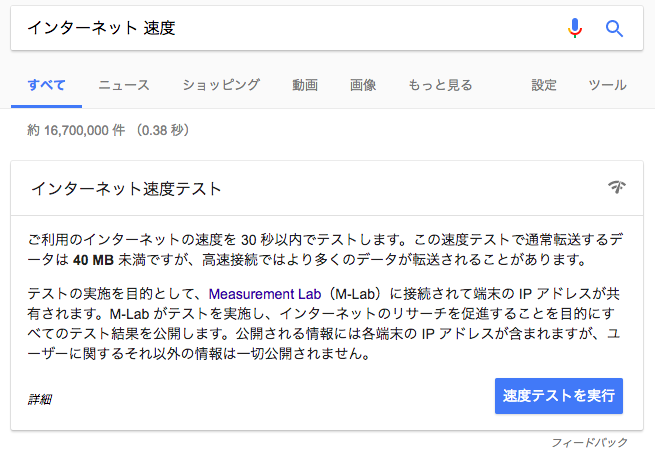Start voice search with microphone icon
This screenshot has width=655, height=455.
[x=575, y=28]
